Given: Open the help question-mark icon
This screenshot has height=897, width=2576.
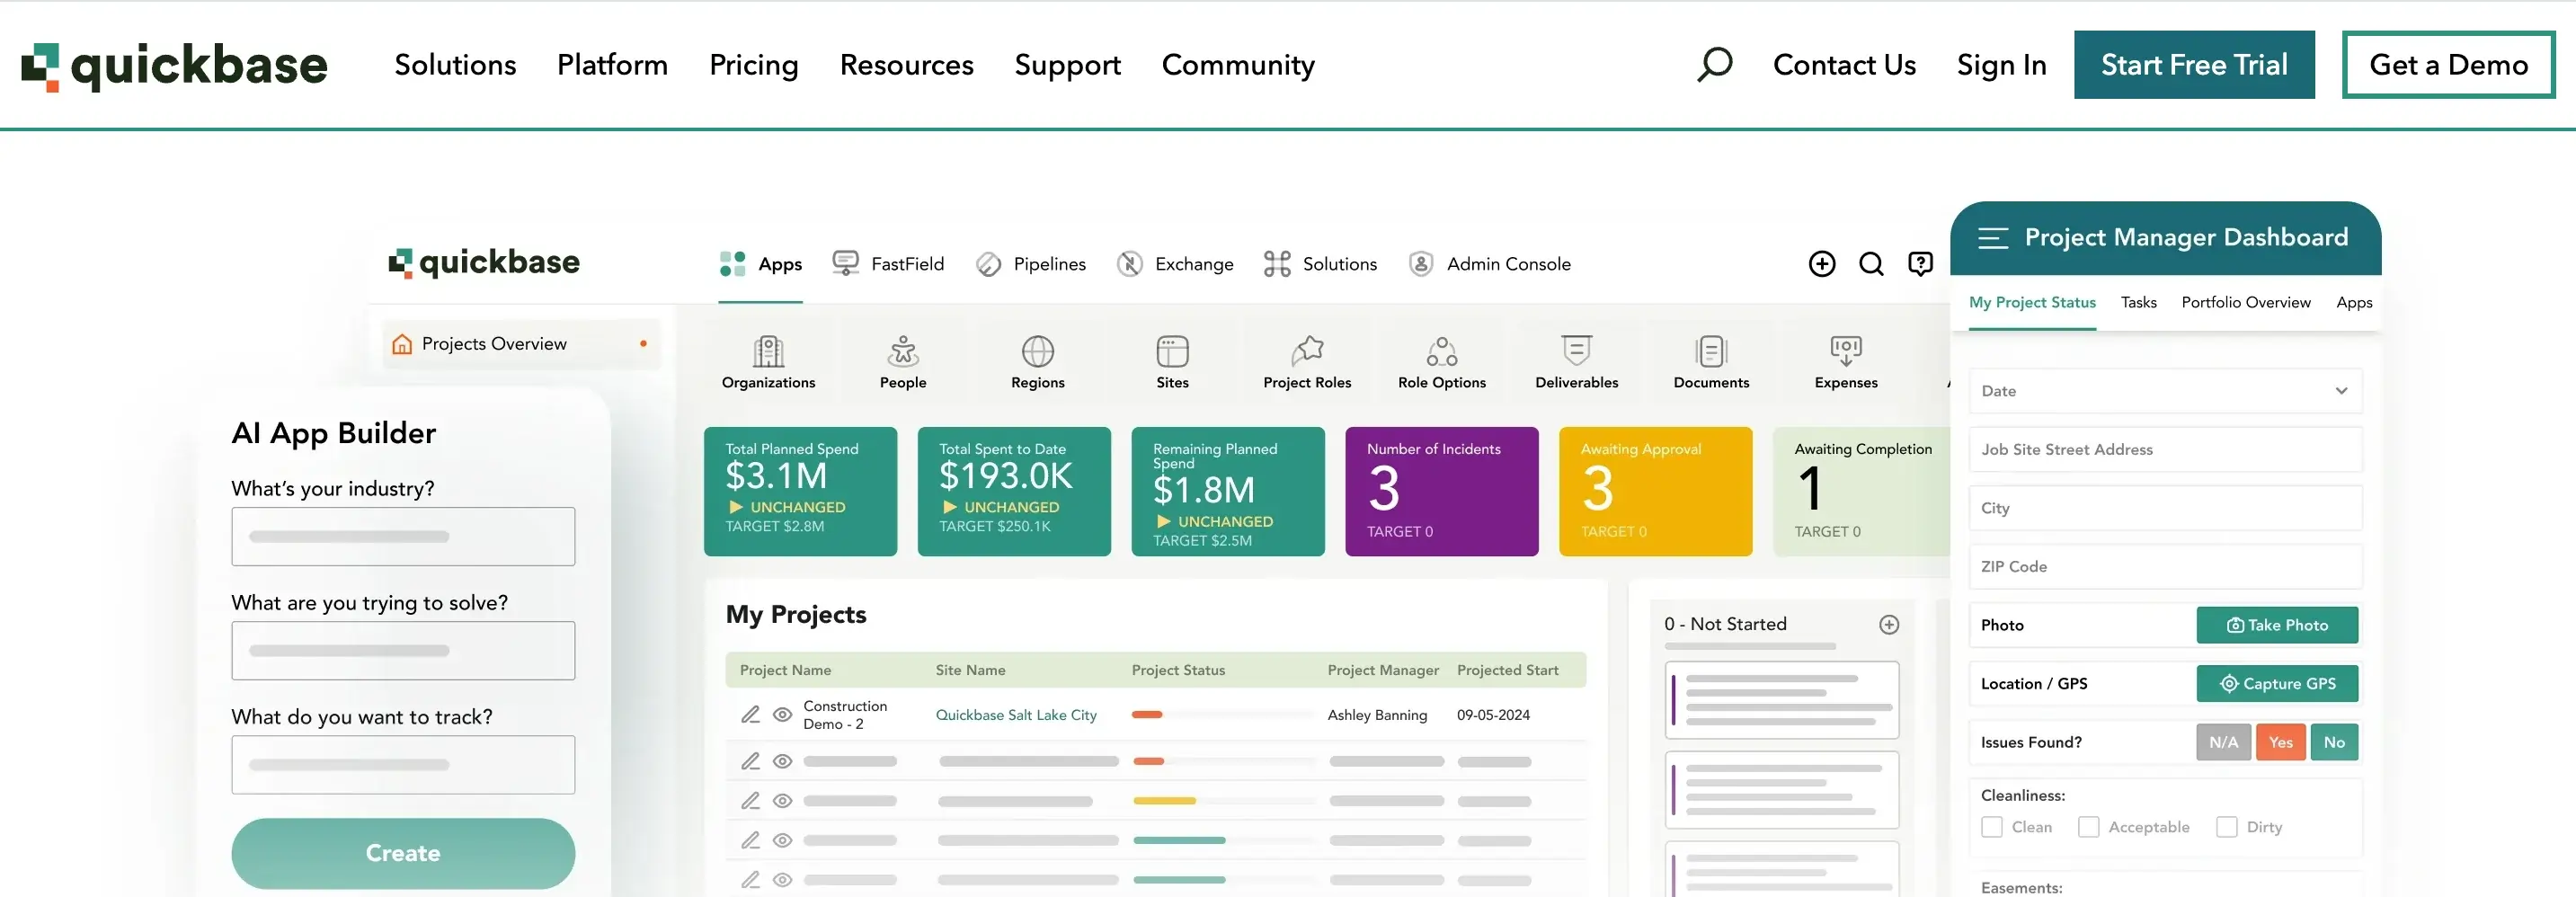Looking at the screenshot, I should point(1920,264).
